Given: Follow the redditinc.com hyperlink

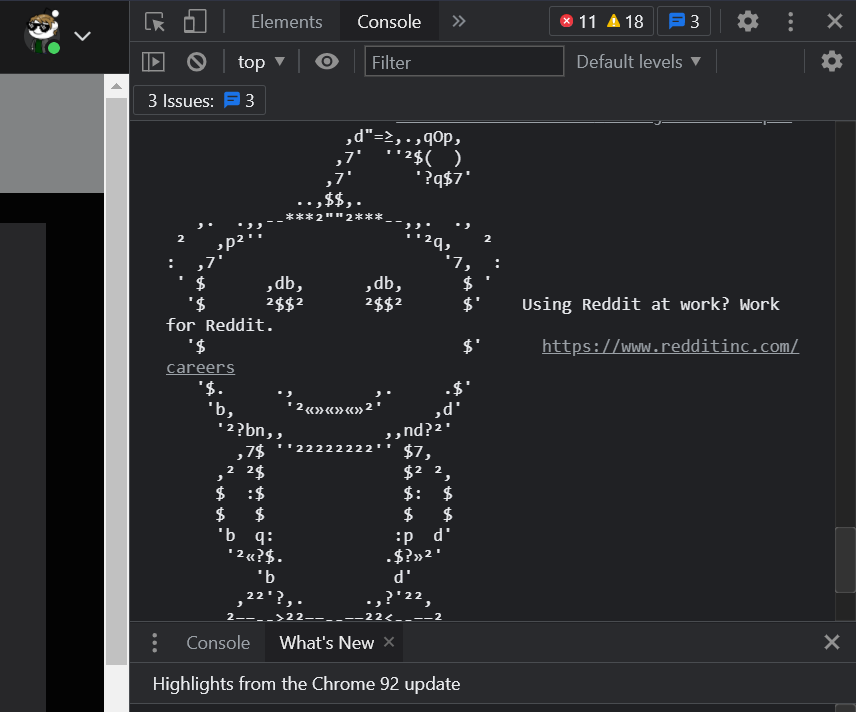Looking at the screenshot, I should [x=669, y=346].
